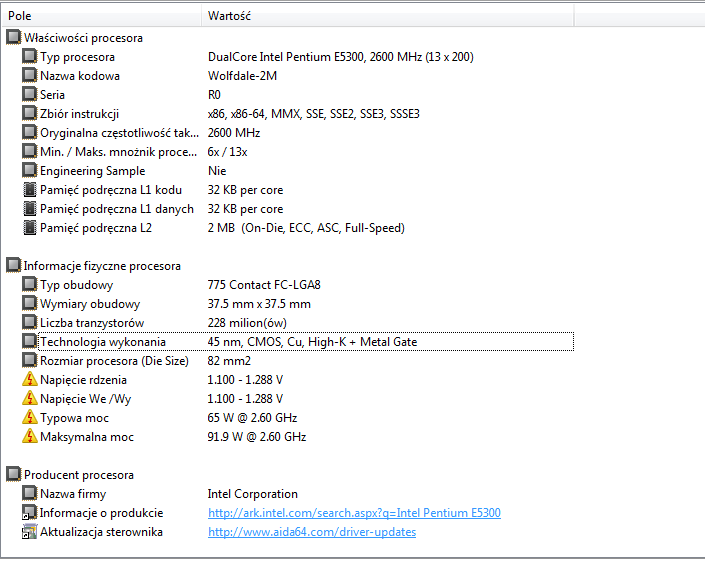Open the ark.intel.com Pentium E5300 link
This screenshot has height=561, width=705.
354,513
